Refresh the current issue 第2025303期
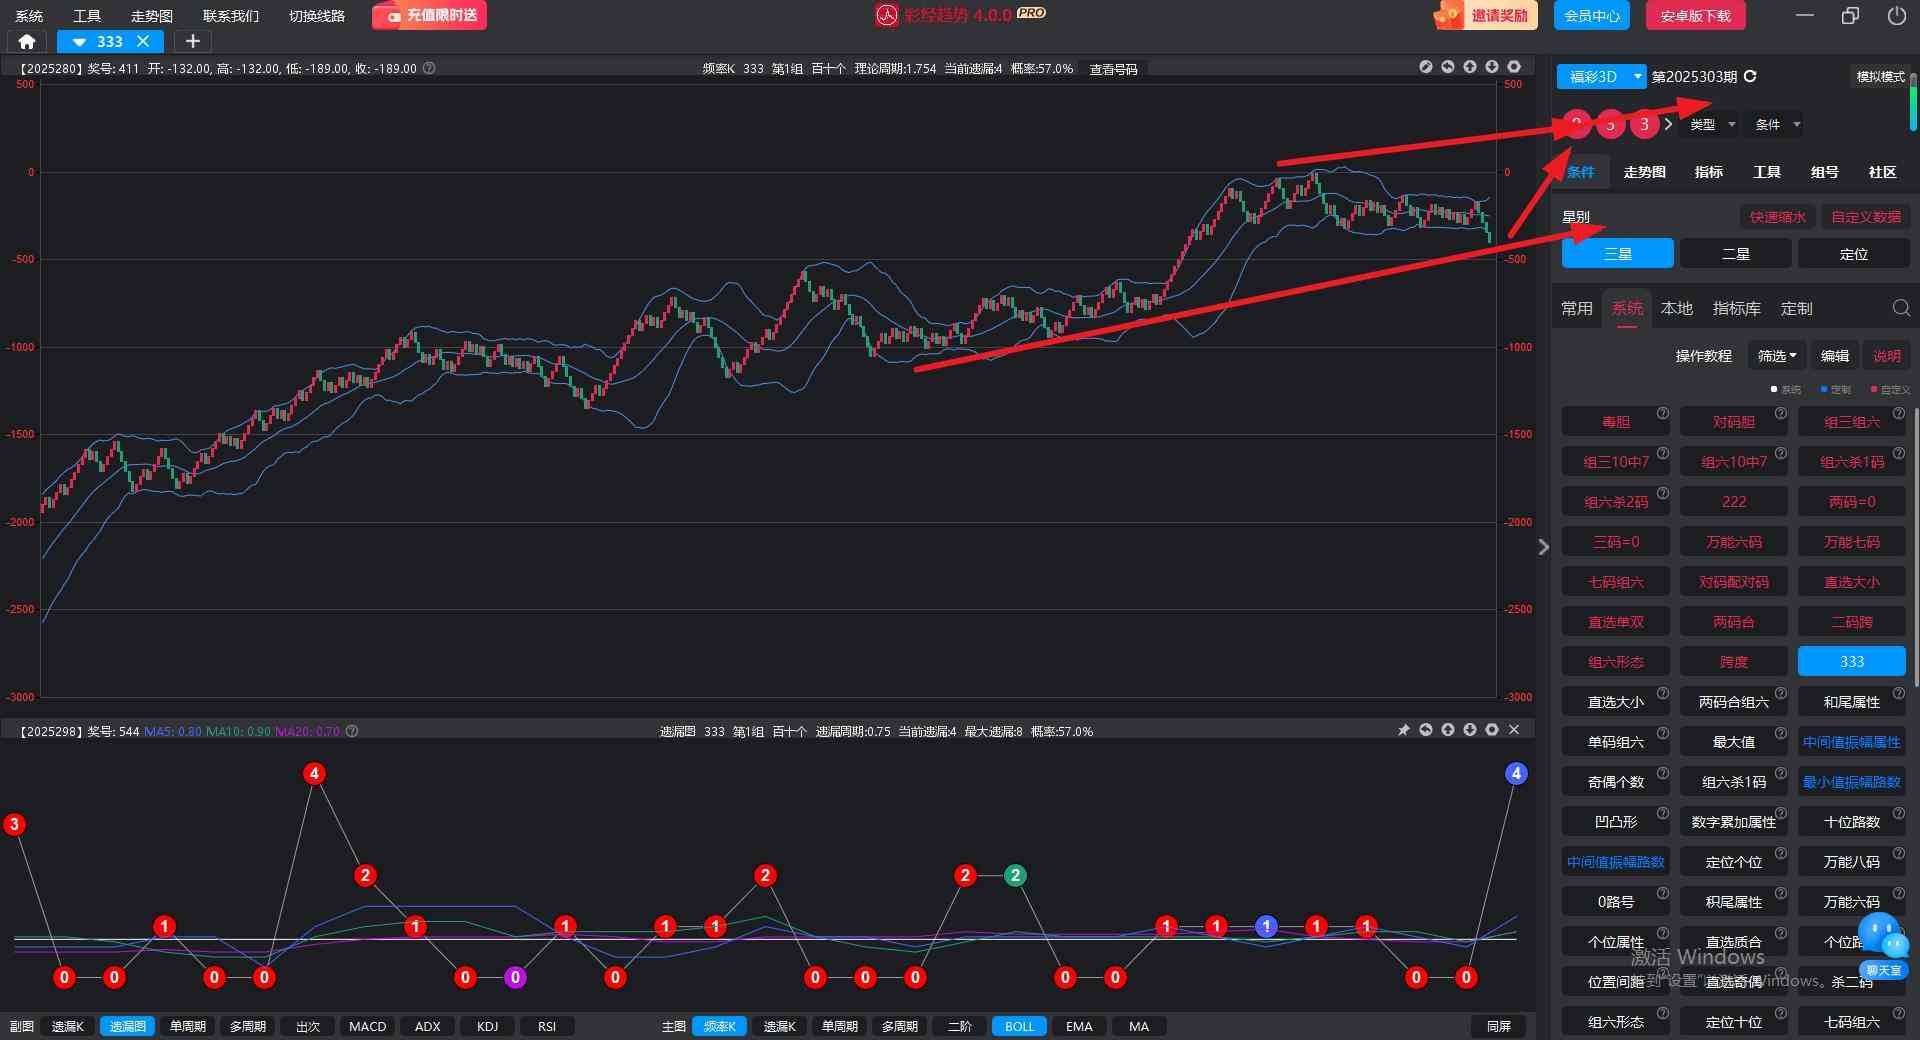The image size is (1920, 1040). coord(1750,77)
